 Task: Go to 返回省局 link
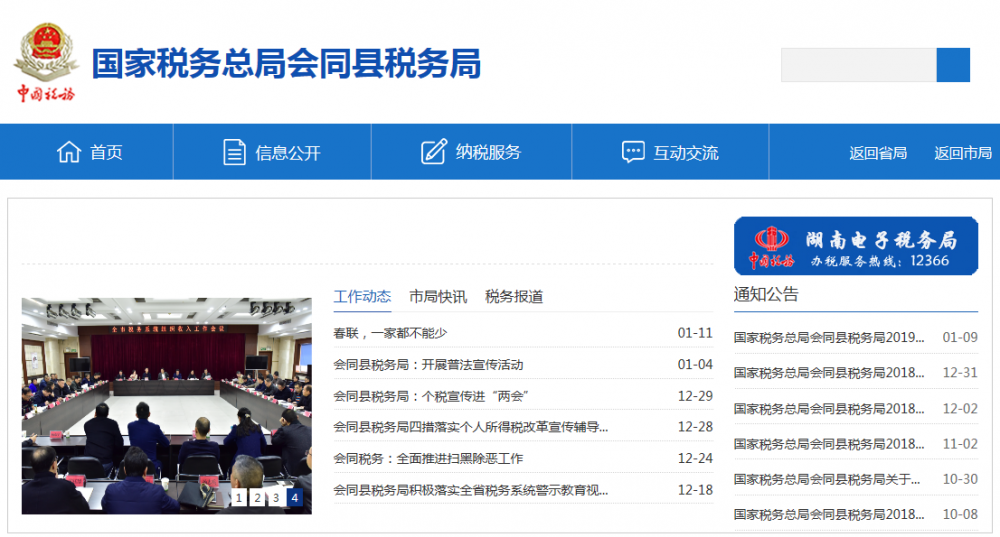[x=878, y=153]
